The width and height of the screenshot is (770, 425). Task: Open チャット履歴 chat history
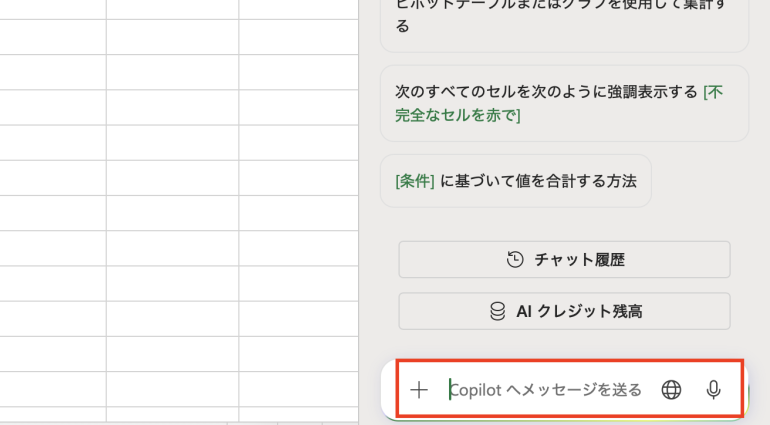564,260
